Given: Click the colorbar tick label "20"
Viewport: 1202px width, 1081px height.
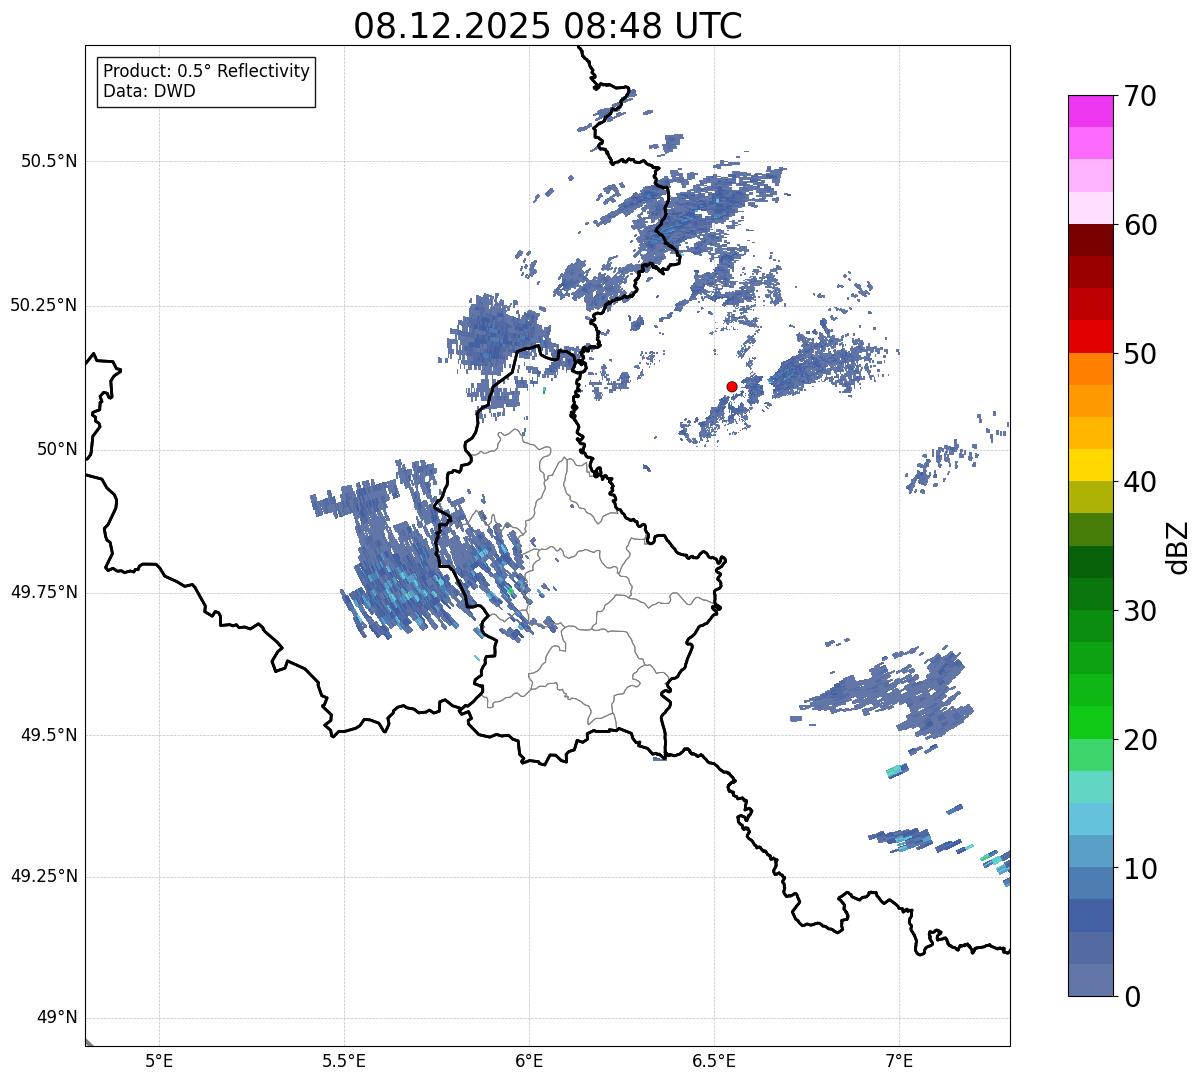Looking at the screenshot, I should click(x=1140, y=740).
